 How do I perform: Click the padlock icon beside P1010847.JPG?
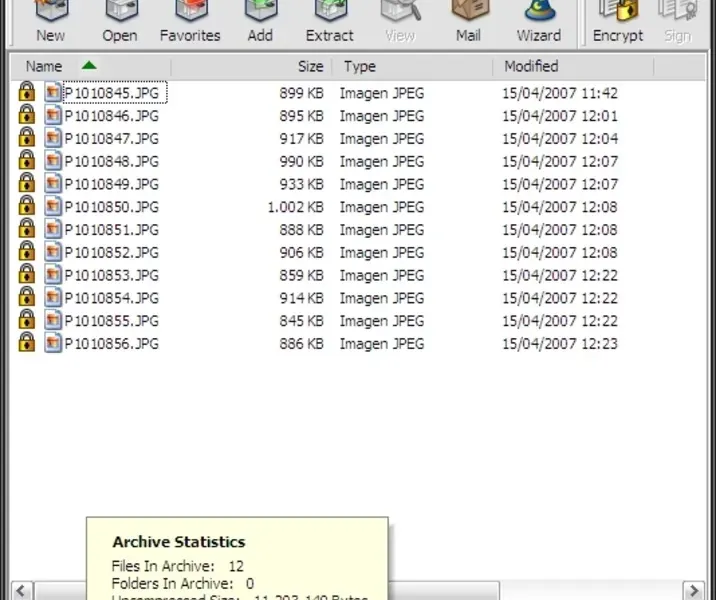tap(27, 137)
